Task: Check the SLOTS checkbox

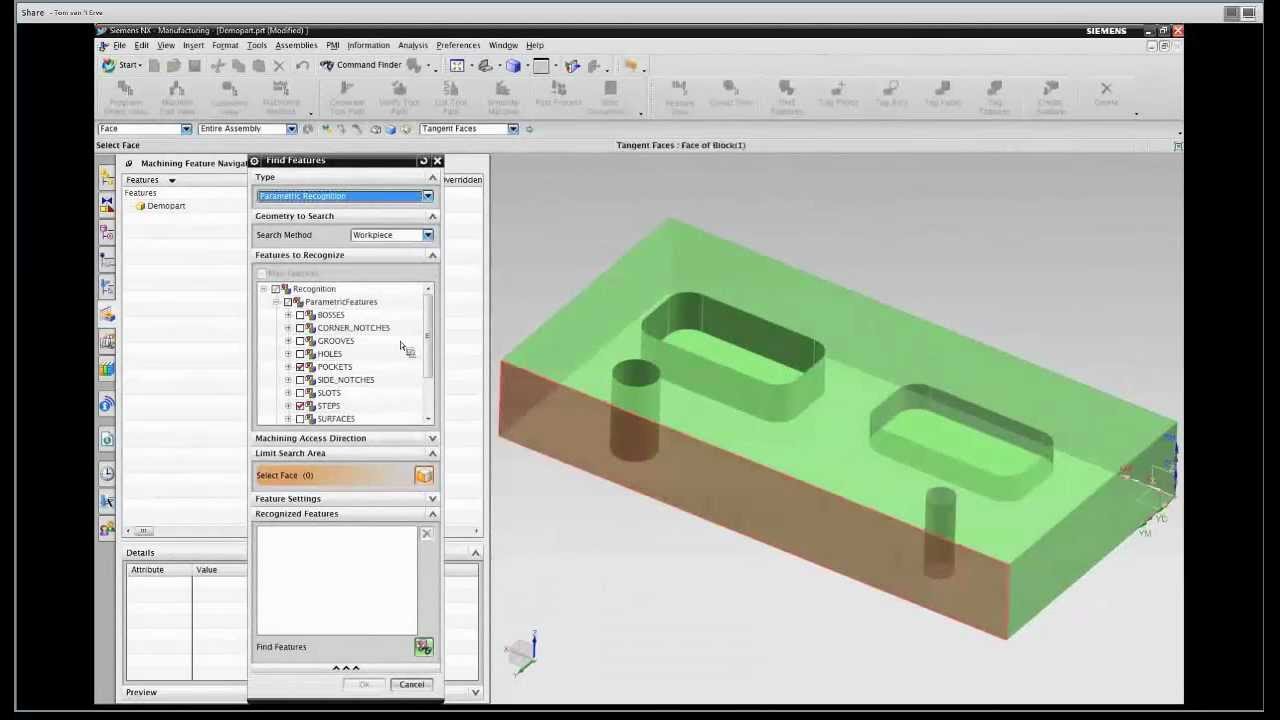Action: 300,393
